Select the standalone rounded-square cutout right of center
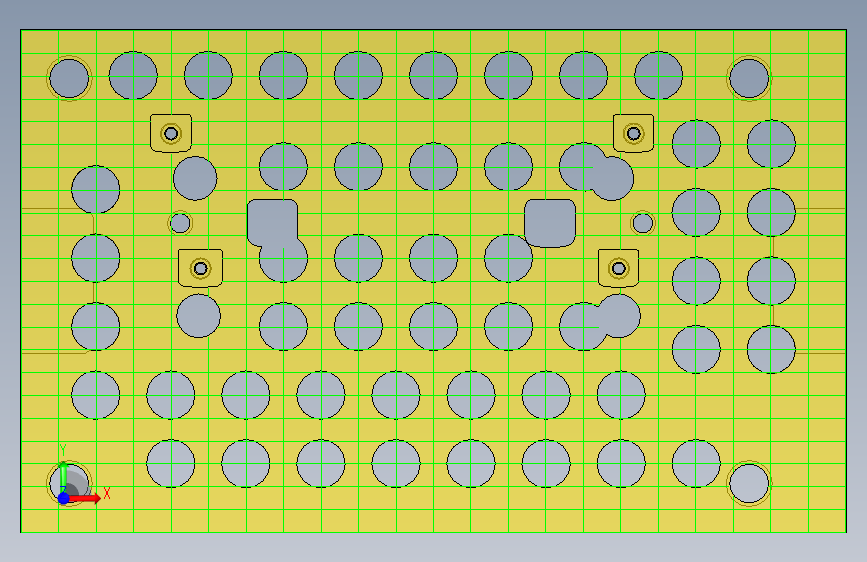This screenshot has height=562, width=867. coord(550,223)
